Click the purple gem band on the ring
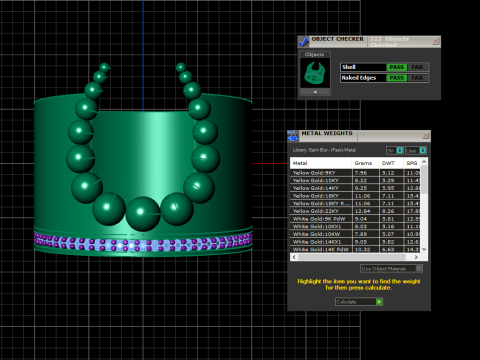The image size is (480, 360). pyautogui.click(x=143, y=242)
